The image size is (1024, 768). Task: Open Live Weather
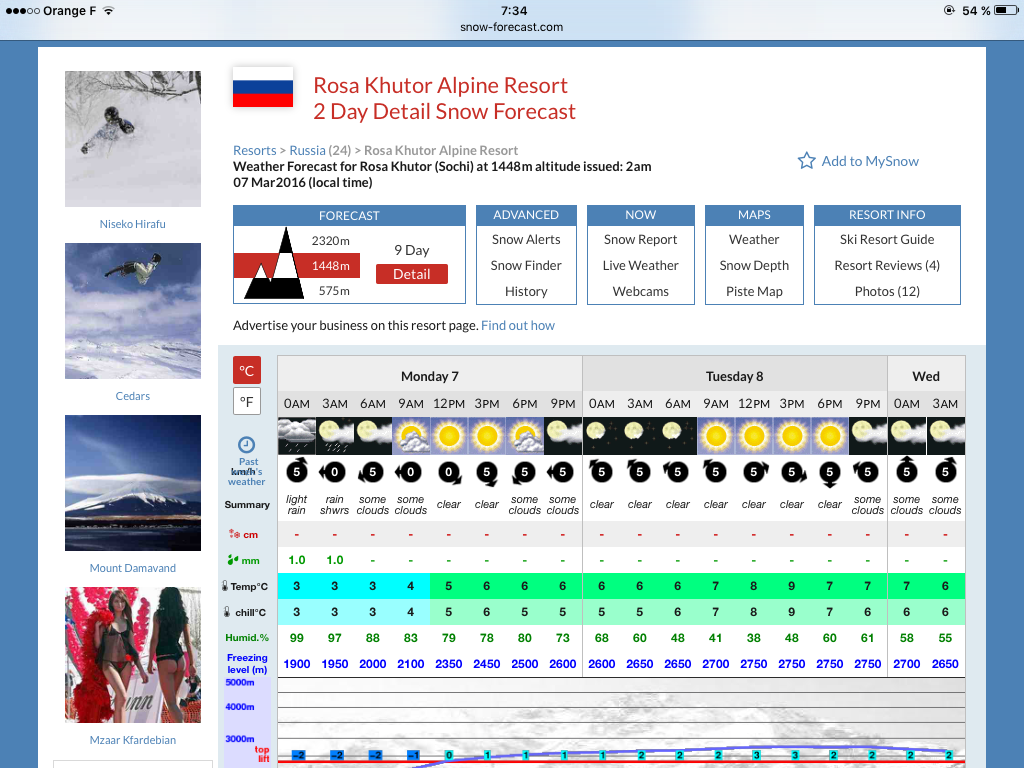coord(640,265)
